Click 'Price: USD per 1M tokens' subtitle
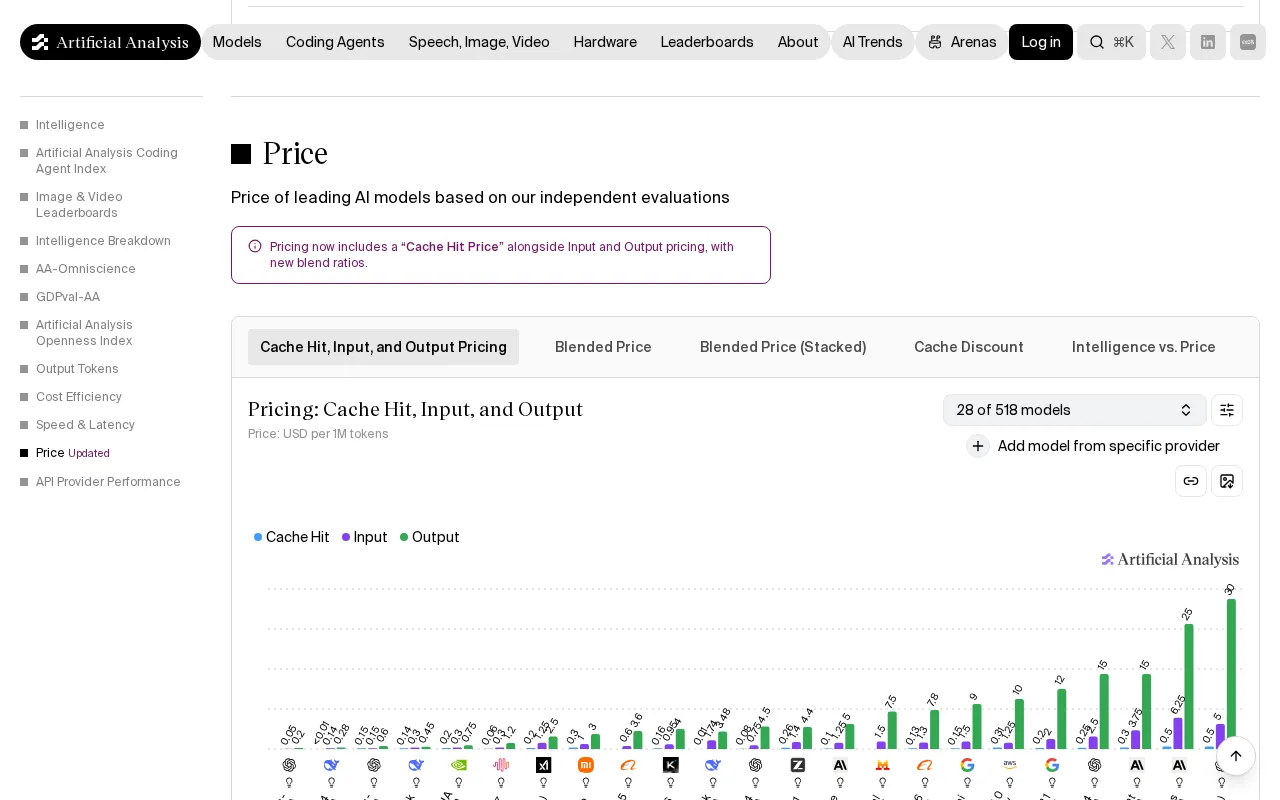This screenshot has height=800, width=1280. coord(318,434)
